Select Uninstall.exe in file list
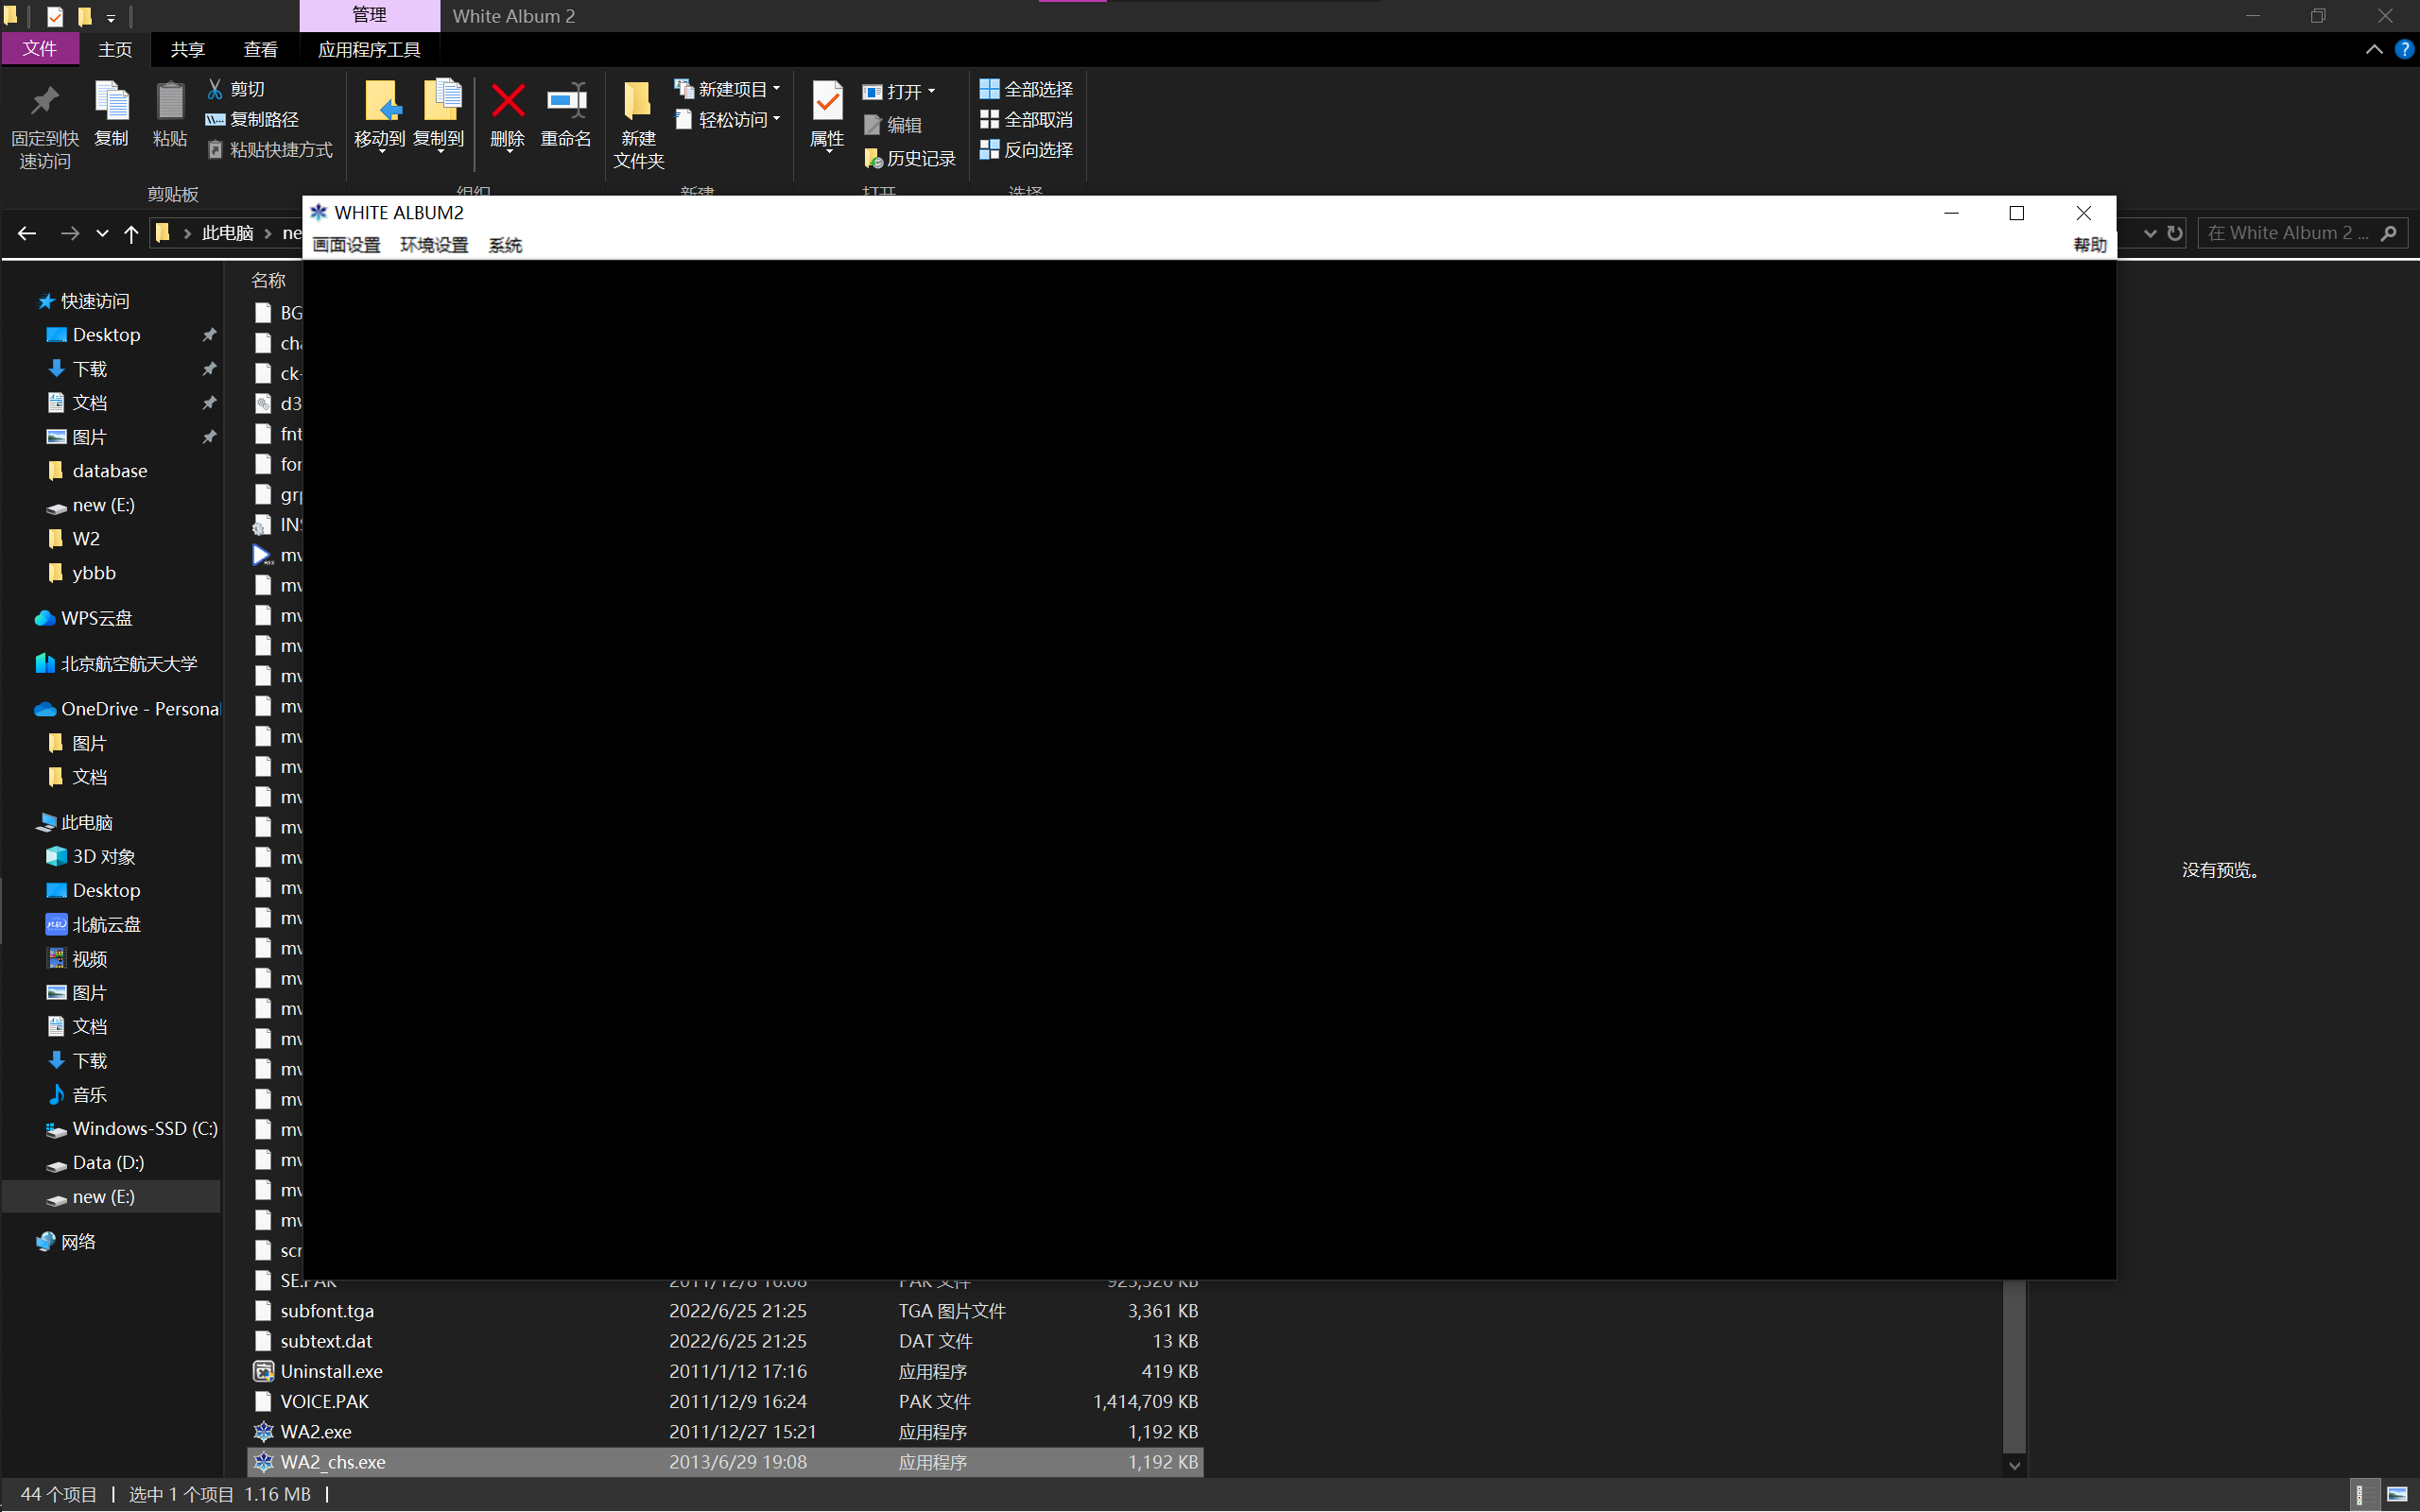The image size is (2420, 1512). tap(725, 1372)
